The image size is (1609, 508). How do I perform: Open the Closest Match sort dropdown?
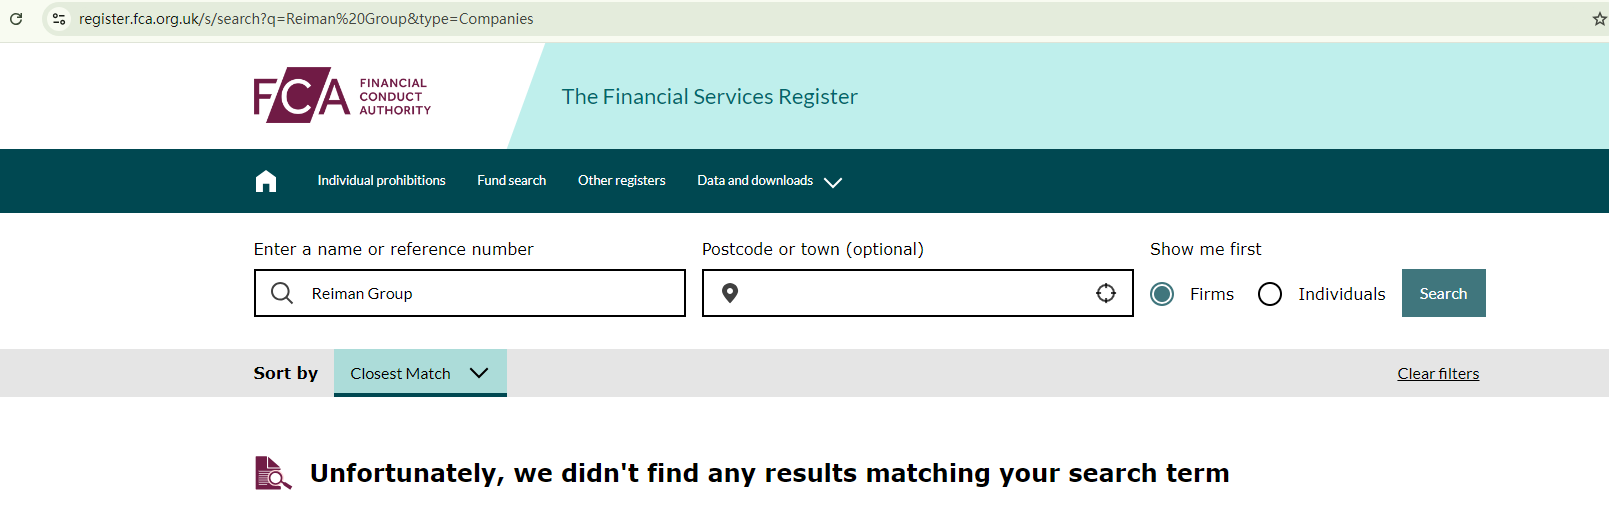tap(420, 373)
